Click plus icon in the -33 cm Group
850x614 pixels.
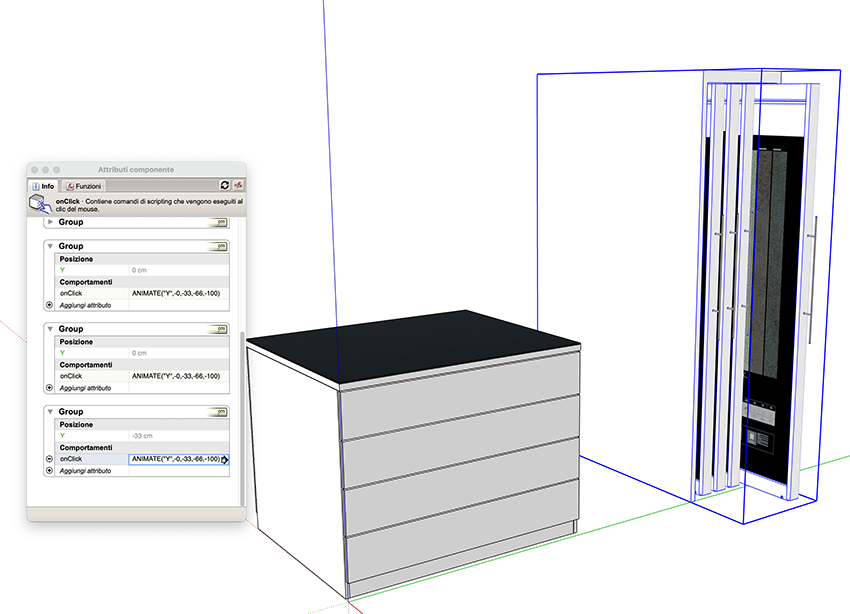(x=50, y=470)
